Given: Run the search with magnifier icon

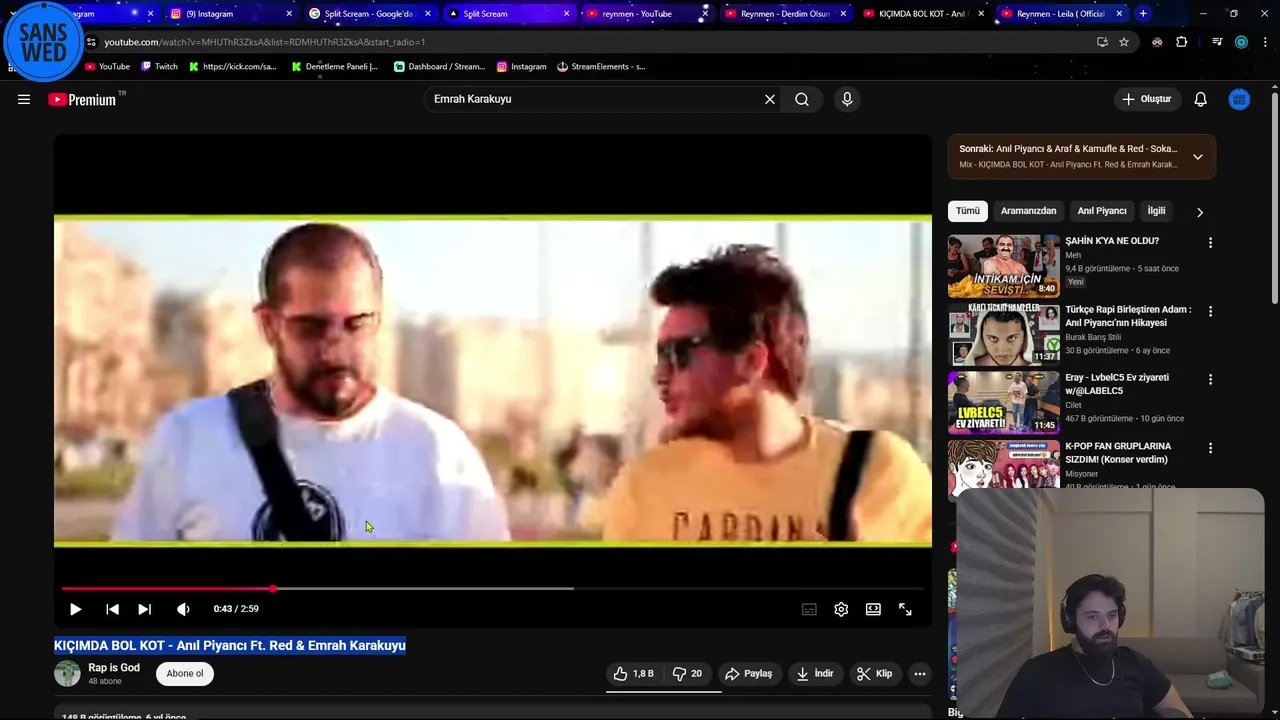Looking at the screenshot, I should 802,99.
